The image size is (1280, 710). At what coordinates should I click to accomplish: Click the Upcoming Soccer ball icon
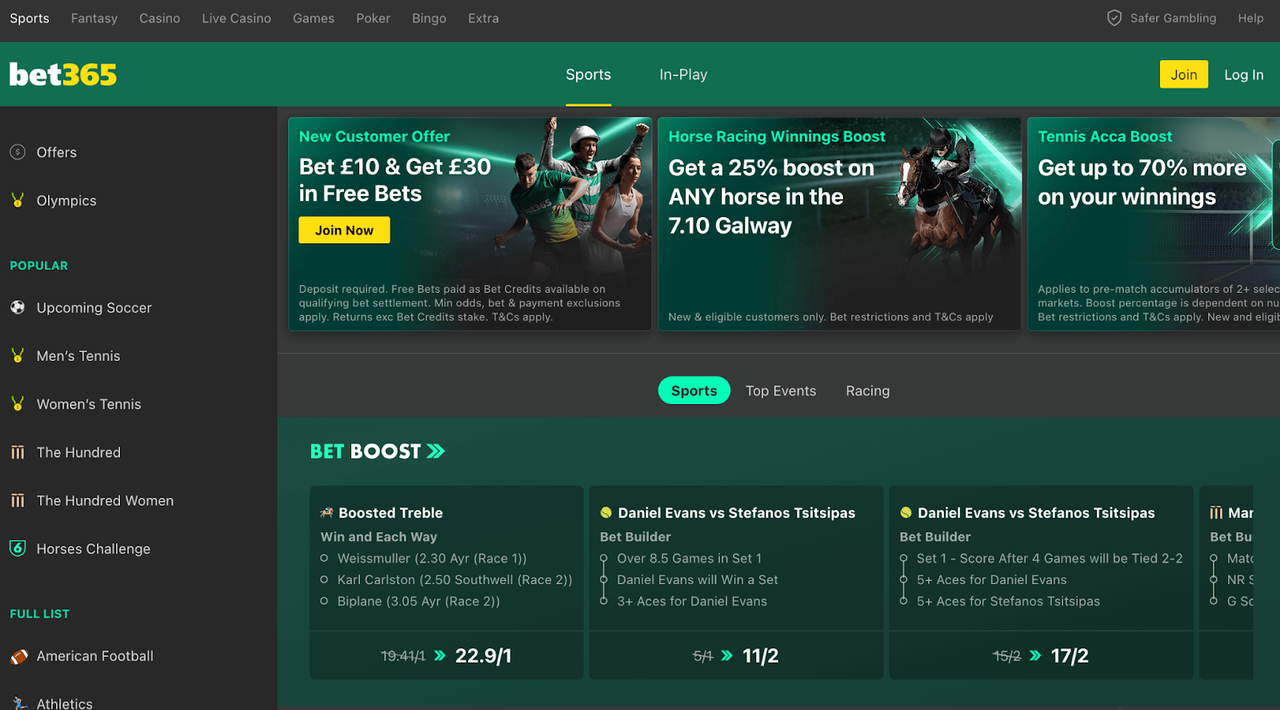pyautogui.click(x=17, y=307)
